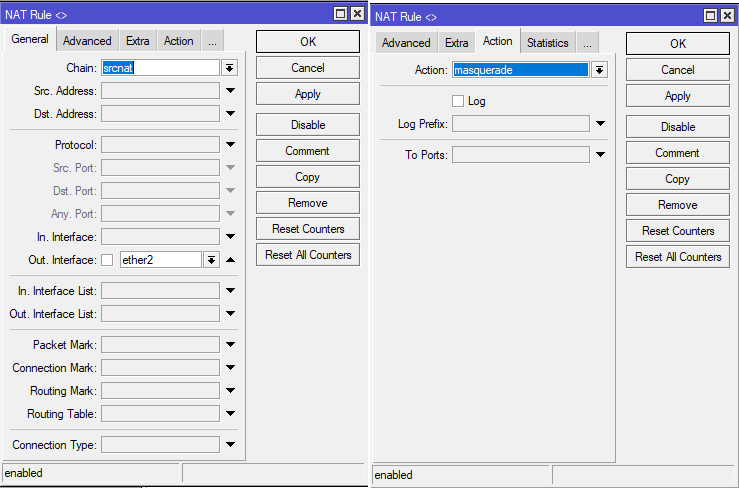The width and height of the screenshot is (739, 488).
Task: Open the Out. Interface ether2 dropdown list
Action: [x=211, y=260]
